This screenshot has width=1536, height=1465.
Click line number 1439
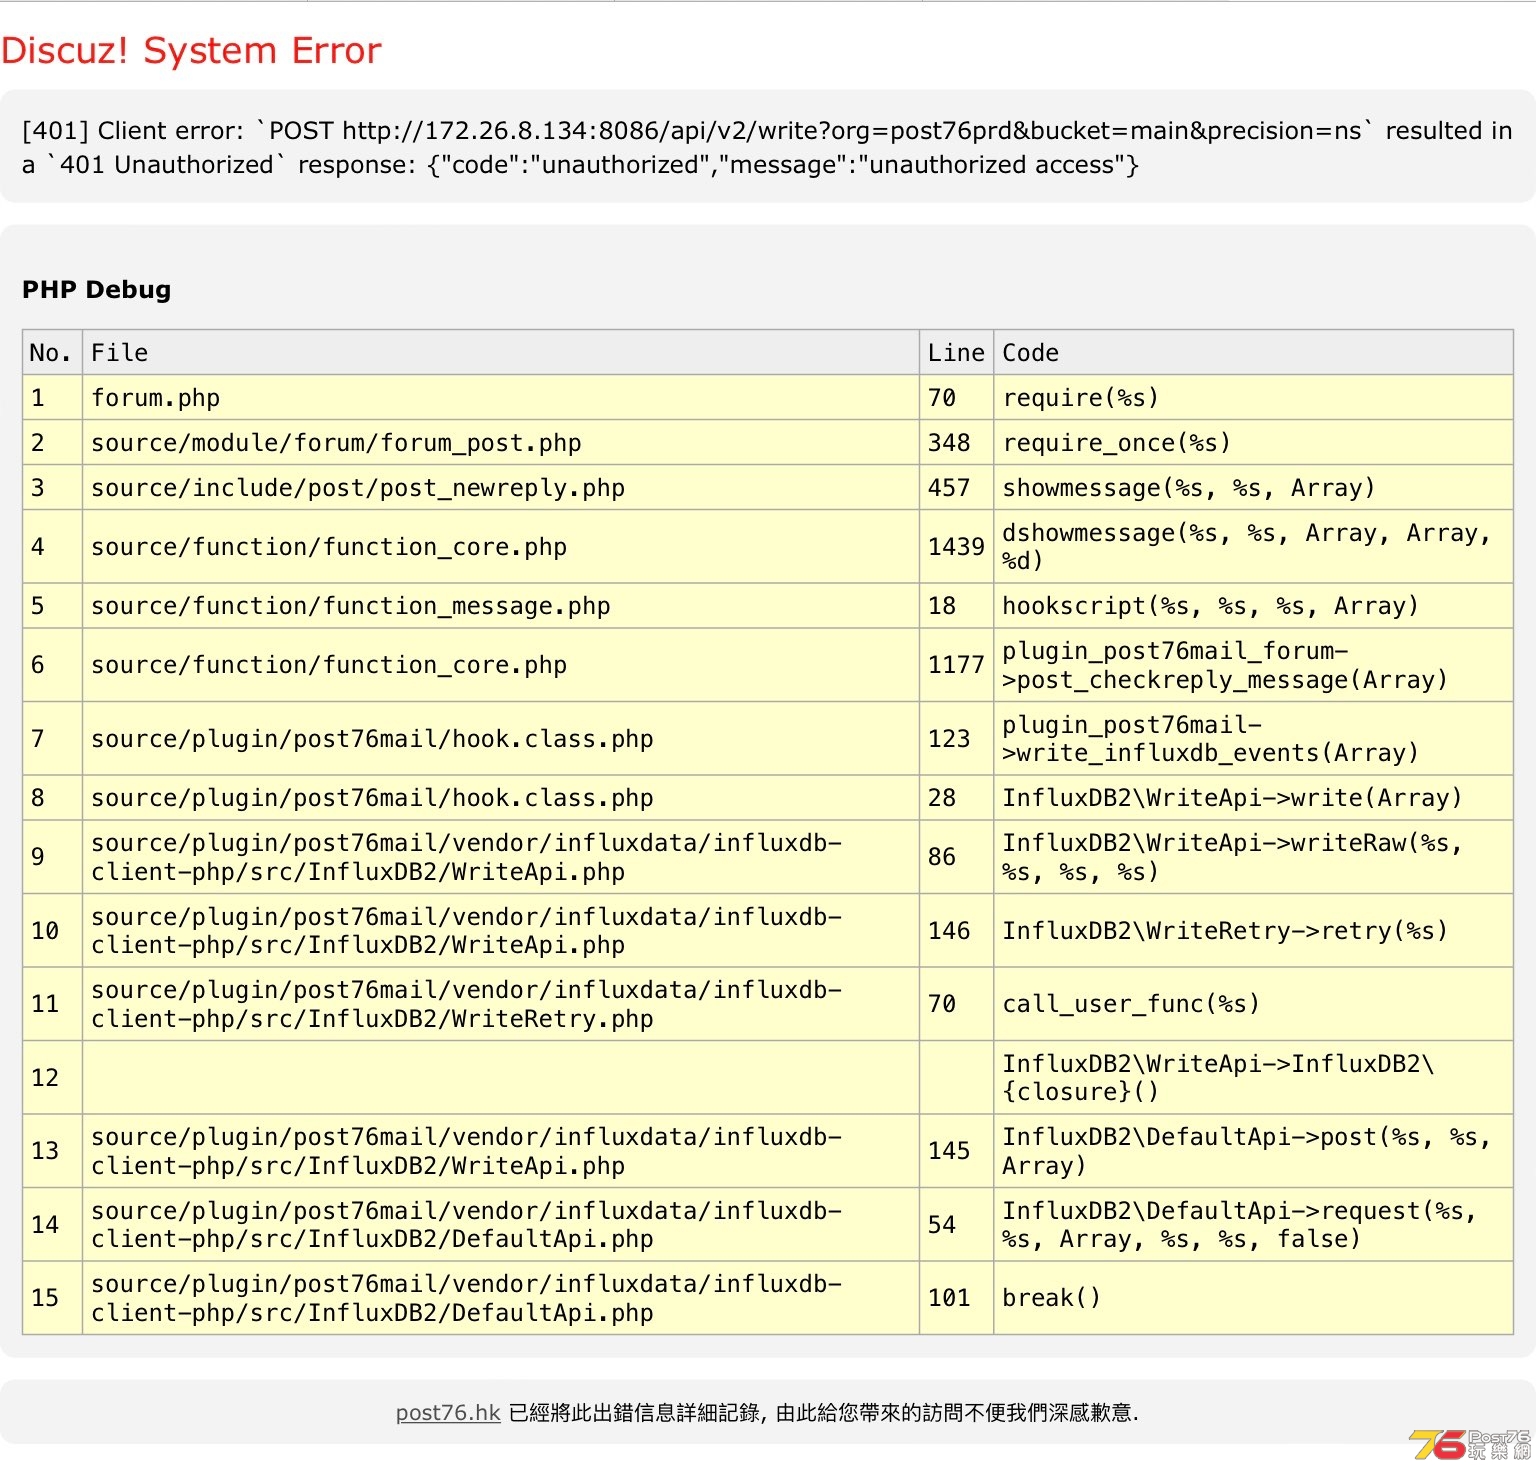[956, 546]
